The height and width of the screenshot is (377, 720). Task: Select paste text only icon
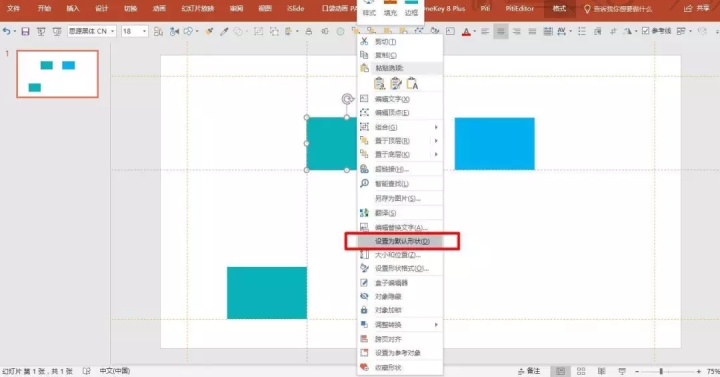412,84
